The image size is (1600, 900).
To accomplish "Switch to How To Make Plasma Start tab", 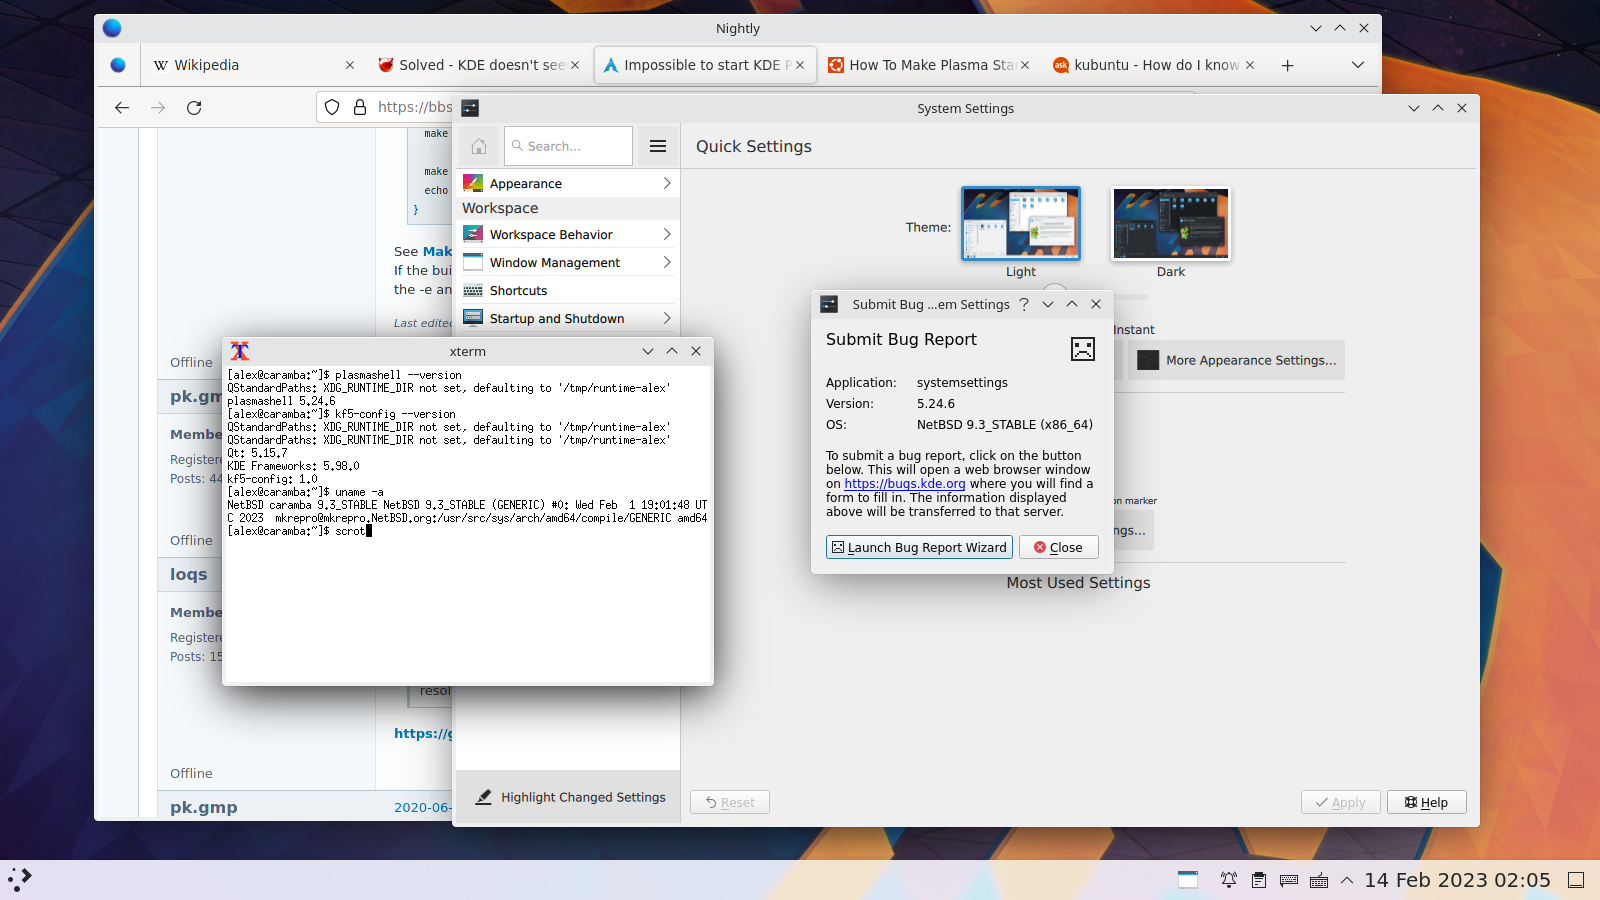I will 928,65.
